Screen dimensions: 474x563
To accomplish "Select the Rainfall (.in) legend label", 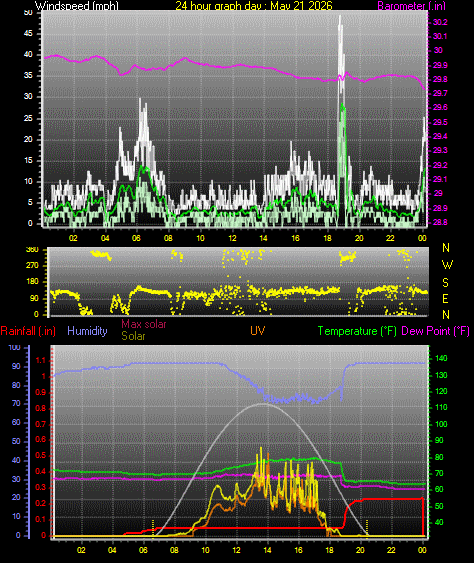I will (28, 331).
